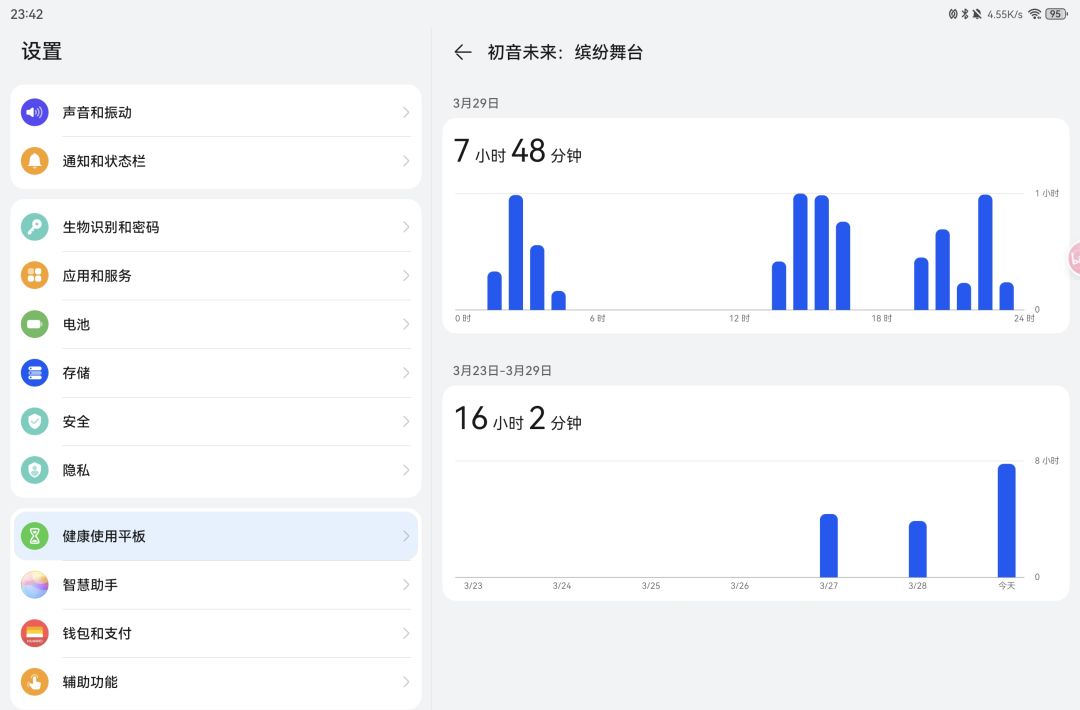Tap the 通知和状态栏 bell icon
1080x710 pixels.
[x=34, y=161]
